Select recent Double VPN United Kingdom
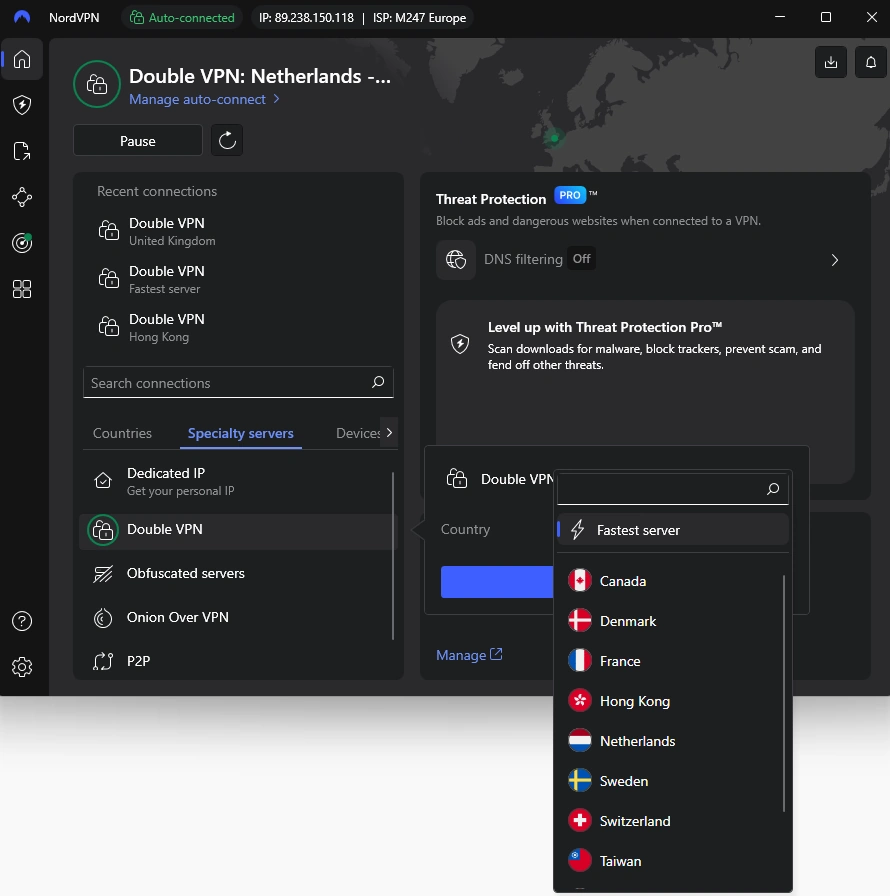This screenshot has height=896, width=890. click(x=237, y=231)
